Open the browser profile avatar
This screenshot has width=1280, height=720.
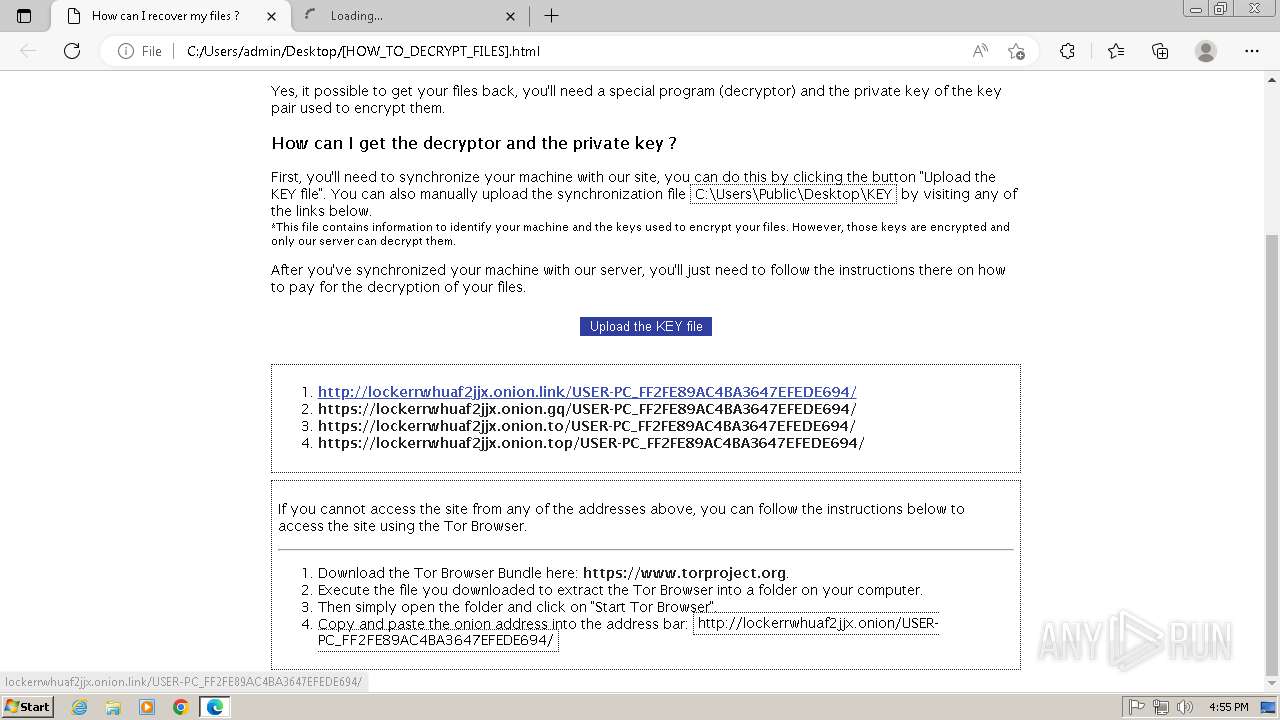(x=1206, y=51)
